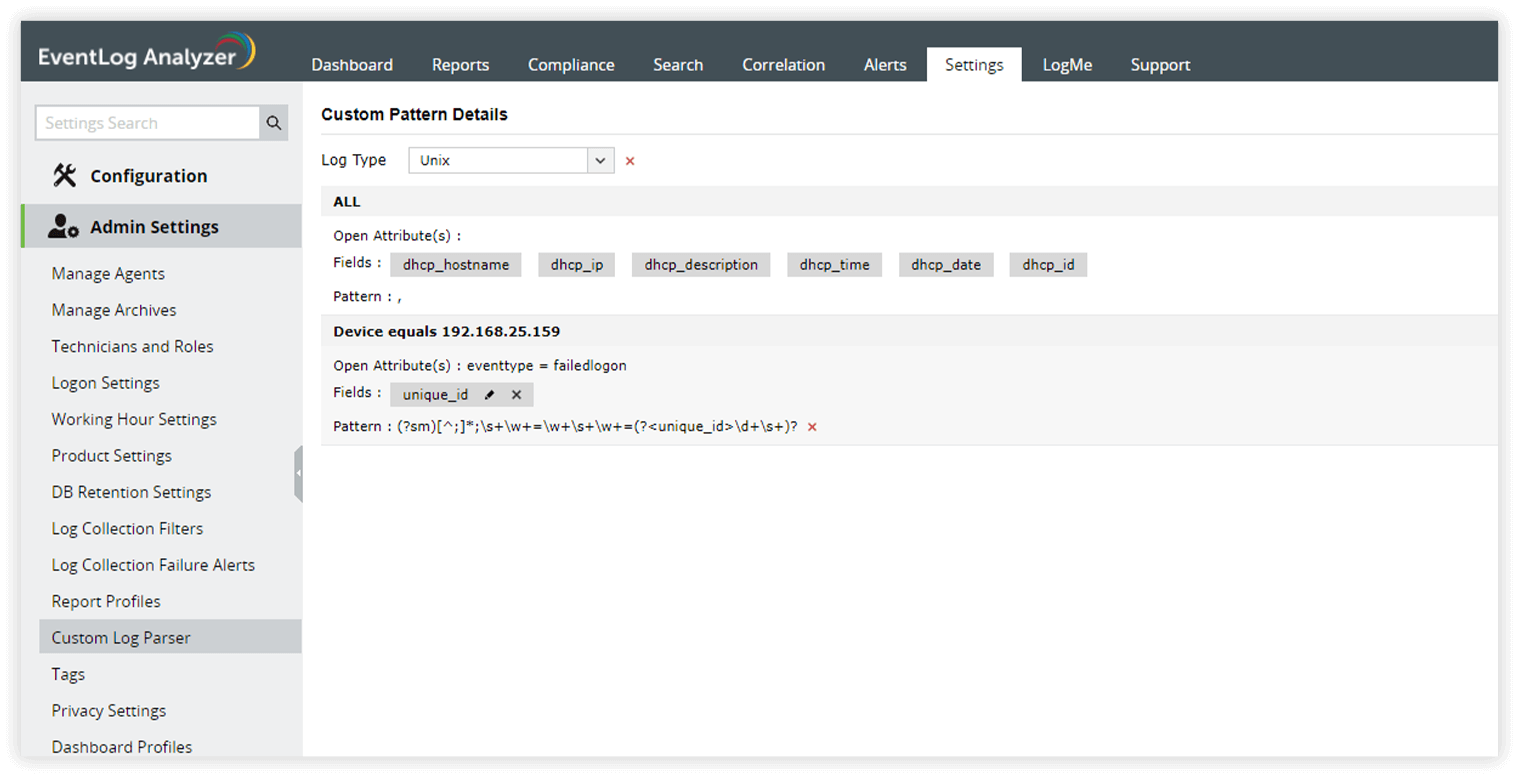Click the Custom Pattern Details heading
1519x778 pixels.
pos(414,115)
